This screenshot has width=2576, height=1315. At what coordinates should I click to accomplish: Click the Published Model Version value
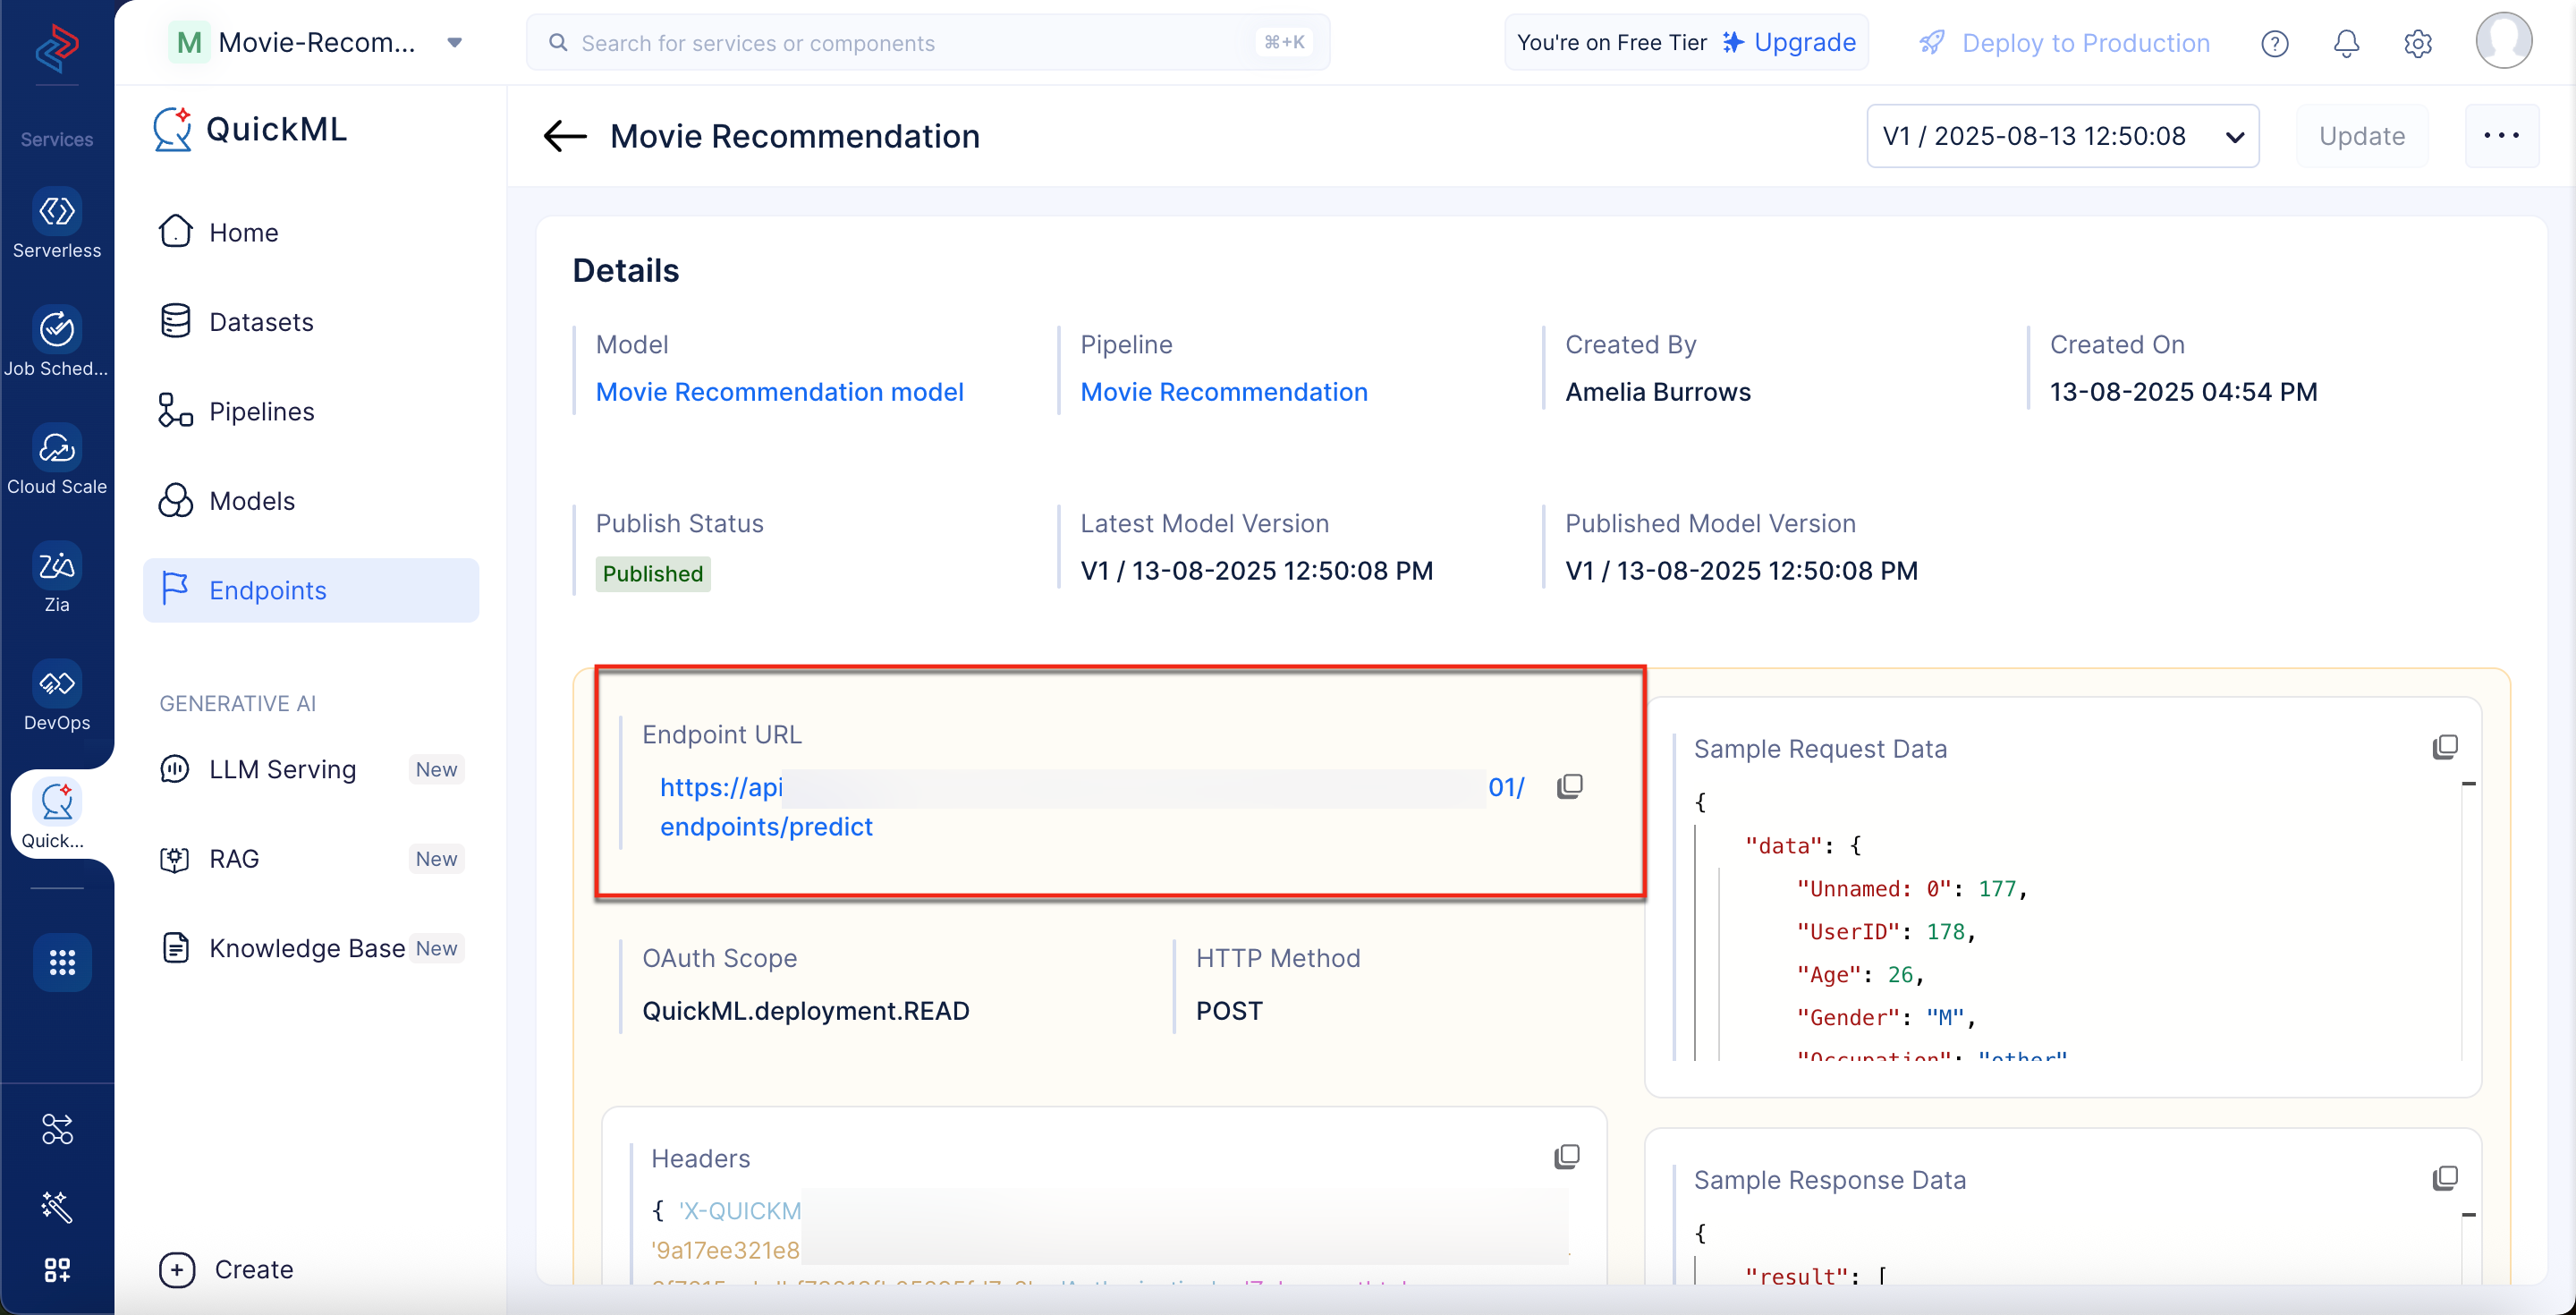1741,571
